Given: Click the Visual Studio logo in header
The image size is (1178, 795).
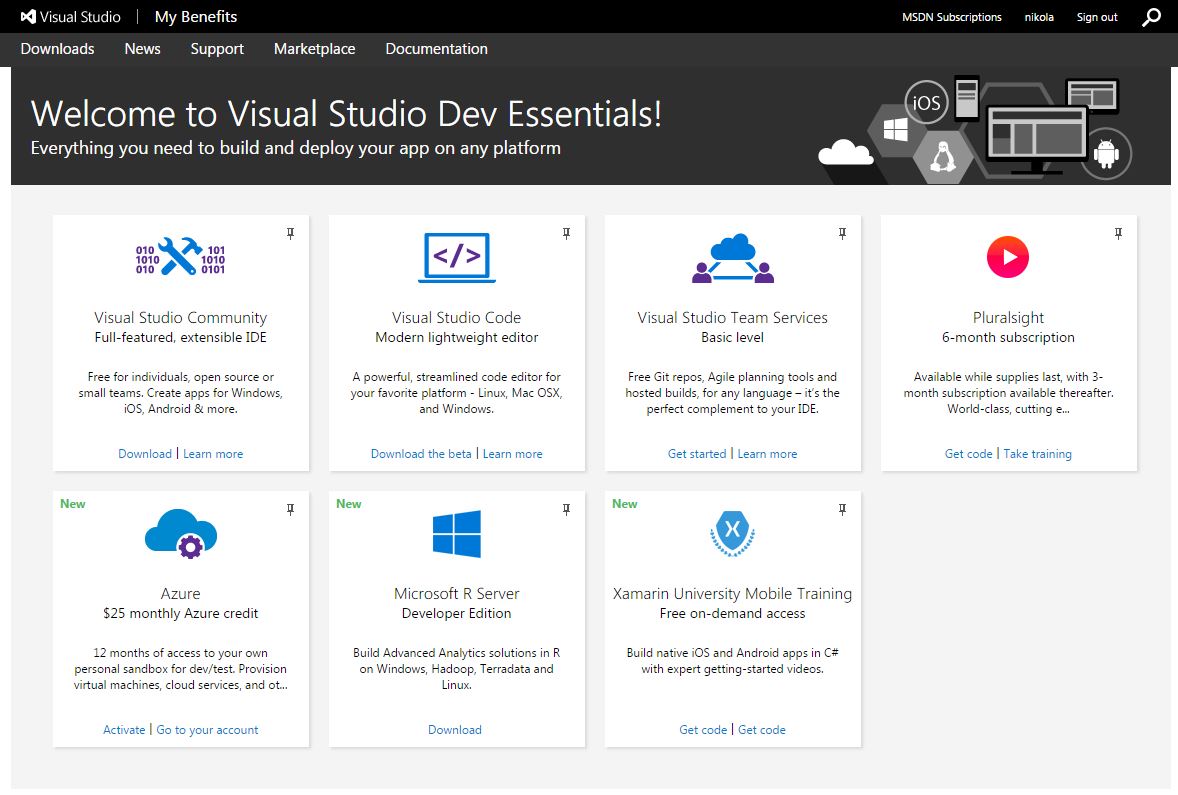Looking at the screenshot, I should coord(71,17).
